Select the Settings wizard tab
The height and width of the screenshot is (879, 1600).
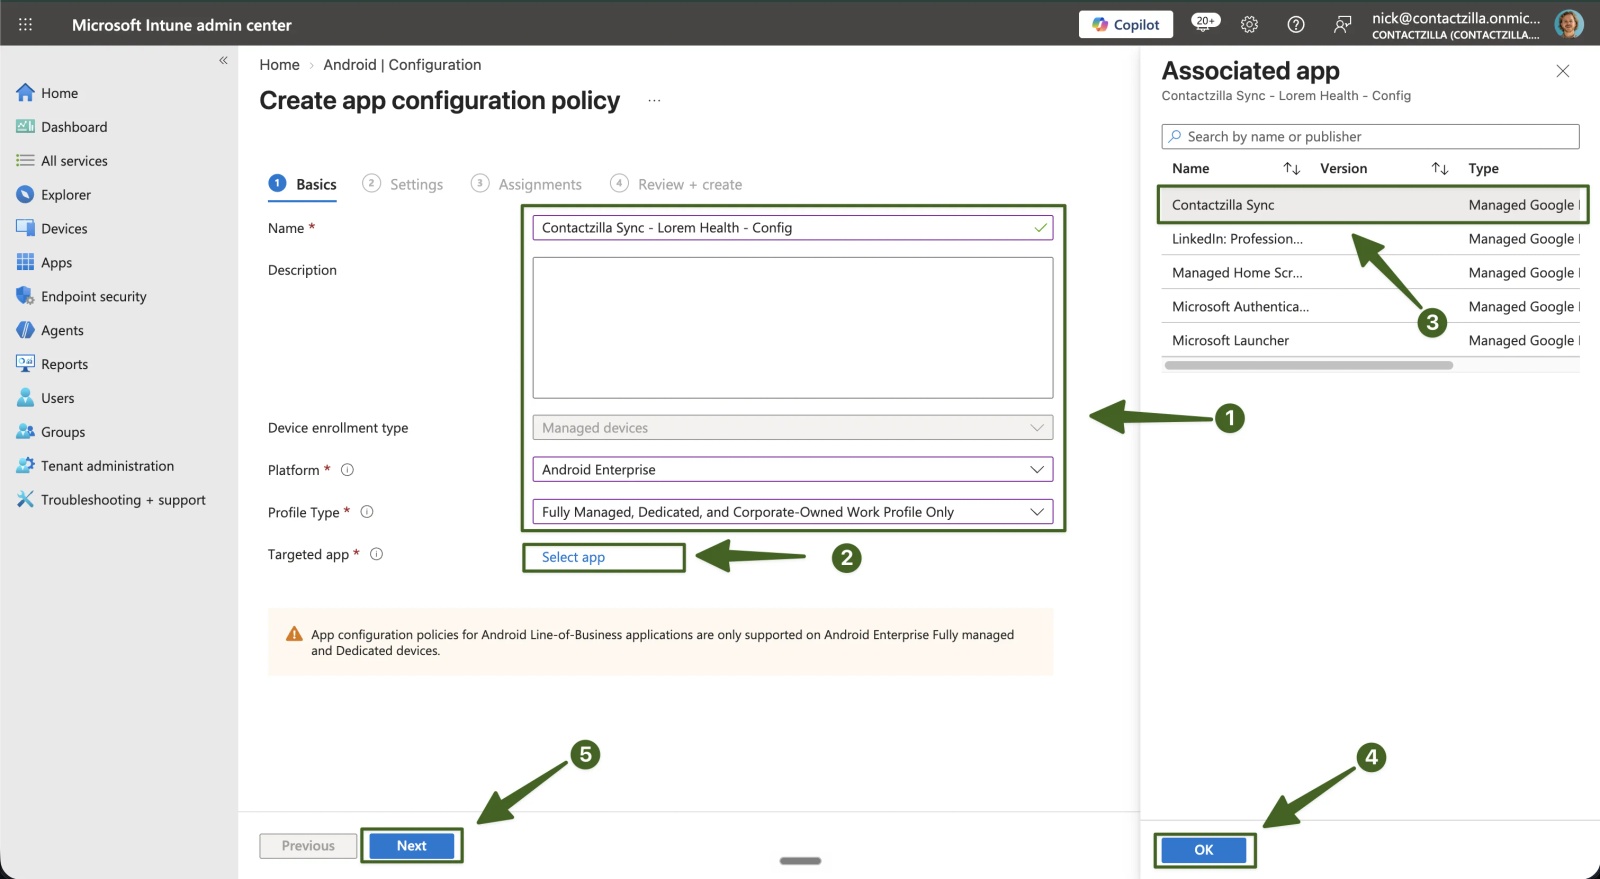point(403,184)
